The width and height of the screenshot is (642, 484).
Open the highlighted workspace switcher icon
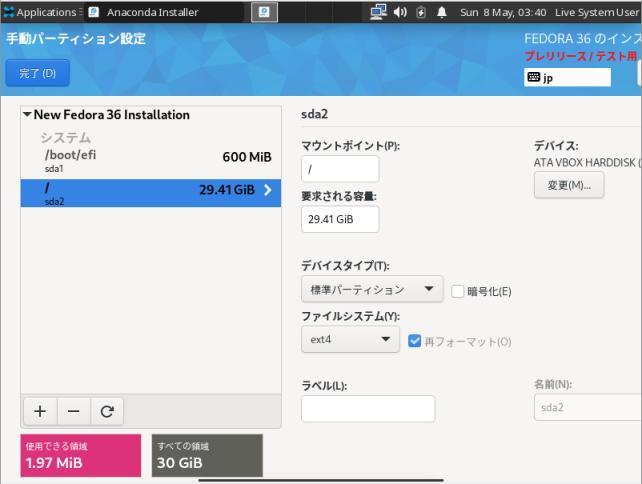click(x=264, y=12)
